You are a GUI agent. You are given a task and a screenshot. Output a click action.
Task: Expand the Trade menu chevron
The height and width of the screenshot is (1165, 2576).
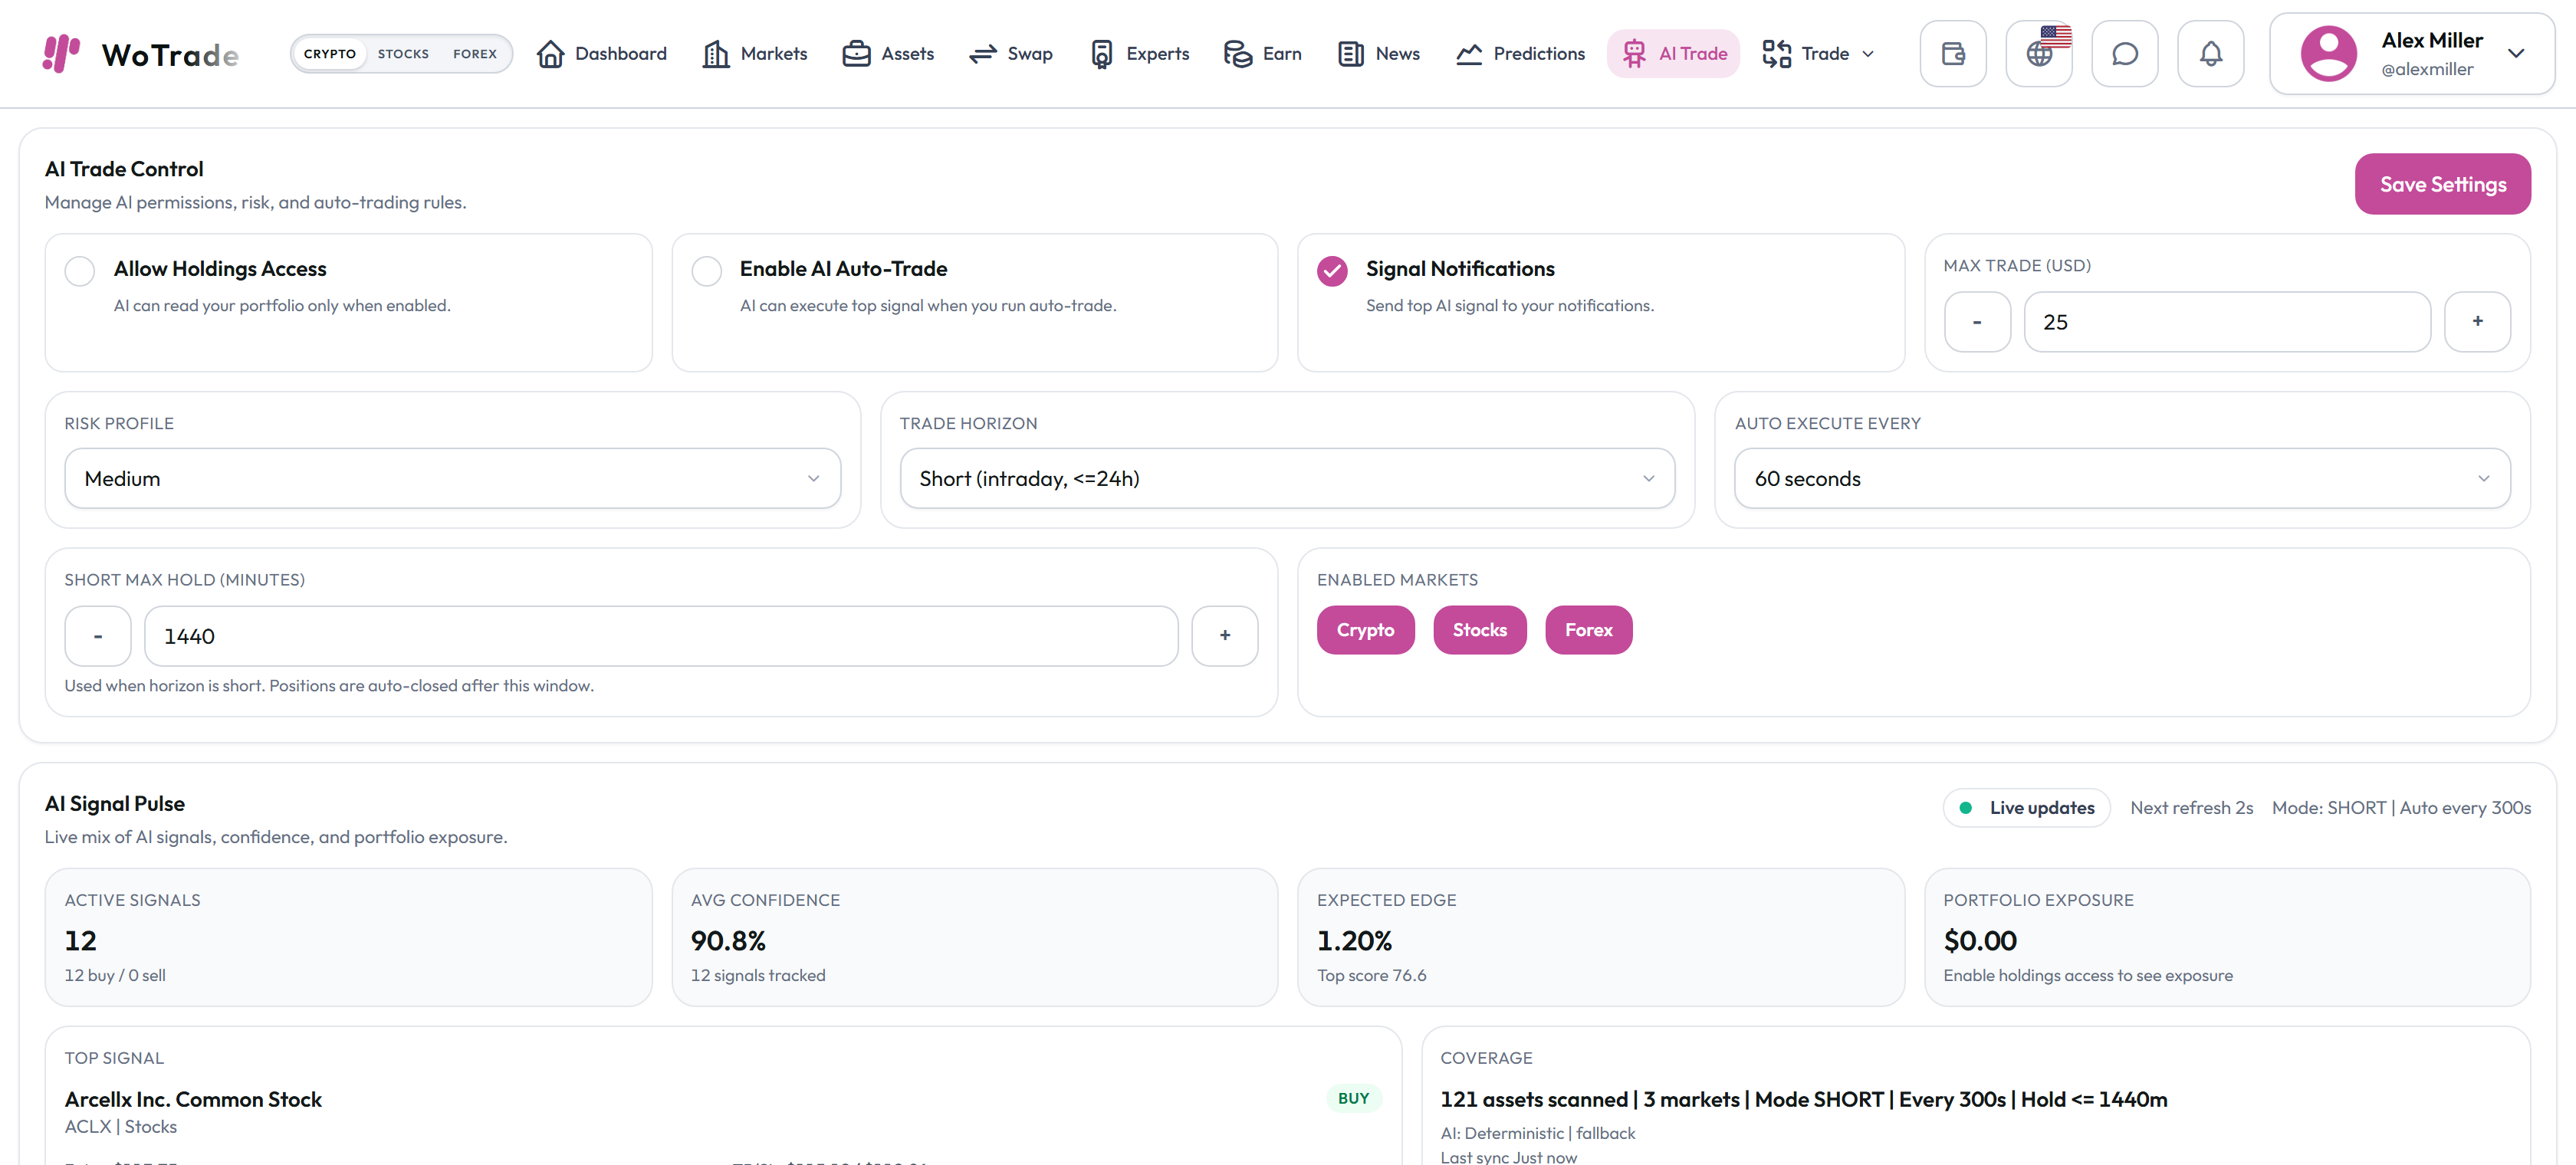1868,54
